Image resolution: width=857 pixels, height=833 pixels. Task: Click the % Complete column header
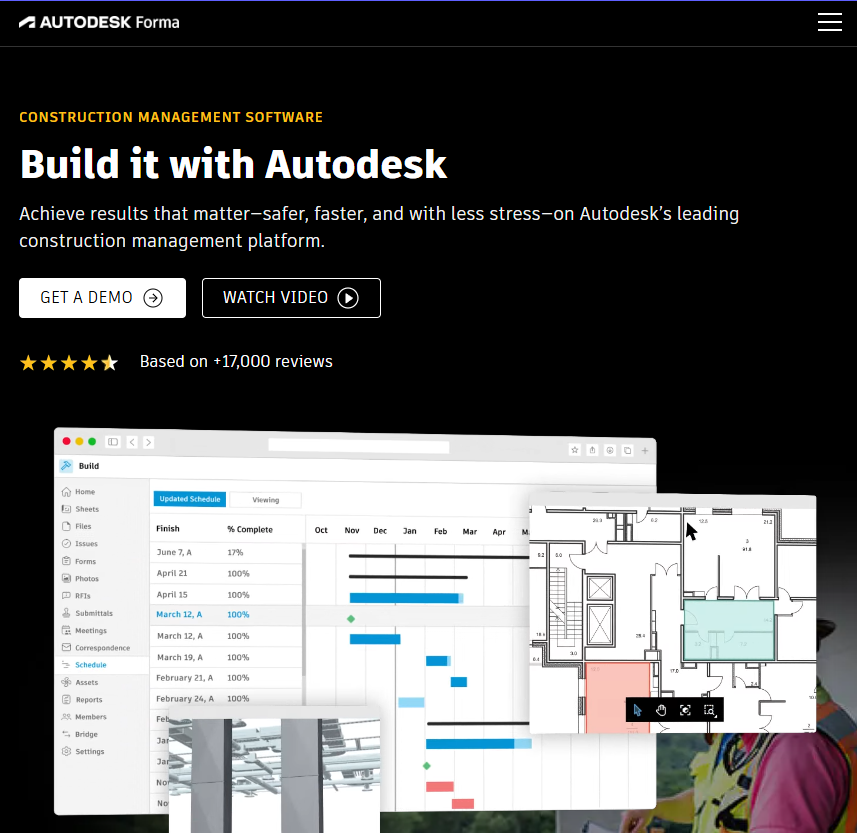click(x=250, y=529)
